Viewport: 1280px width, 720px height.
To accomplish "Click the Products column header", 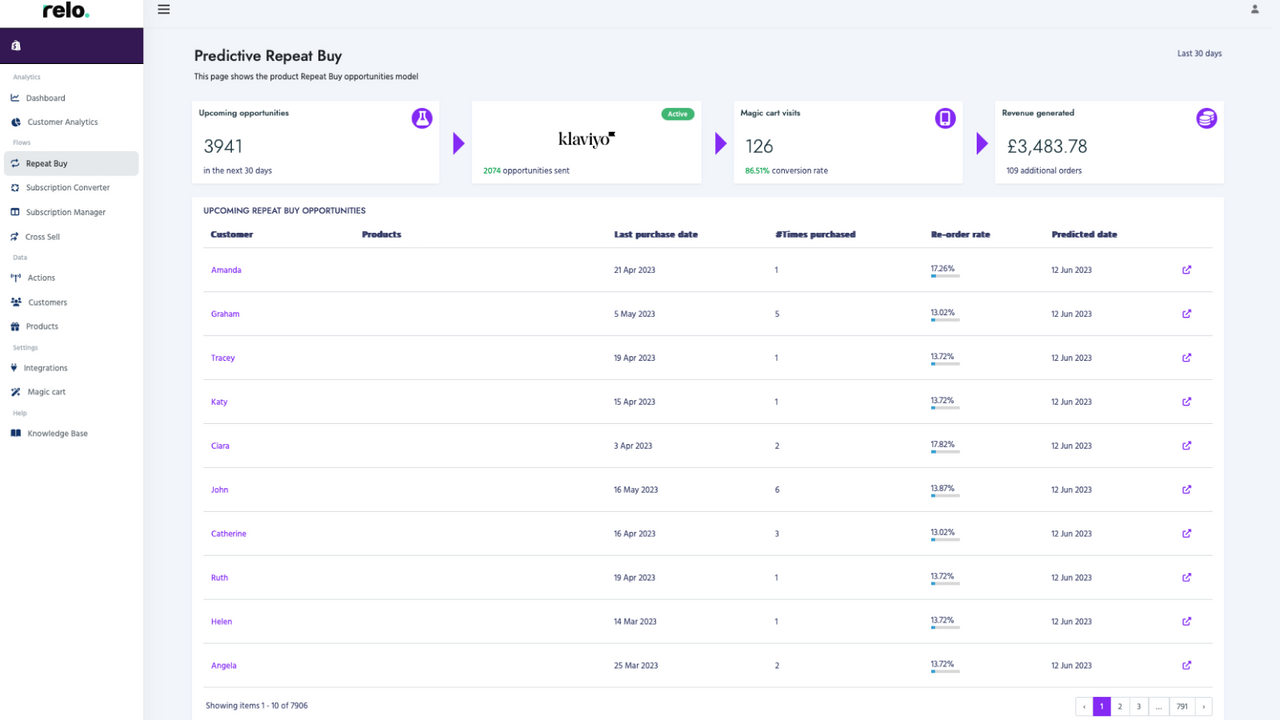I will 381,235.
